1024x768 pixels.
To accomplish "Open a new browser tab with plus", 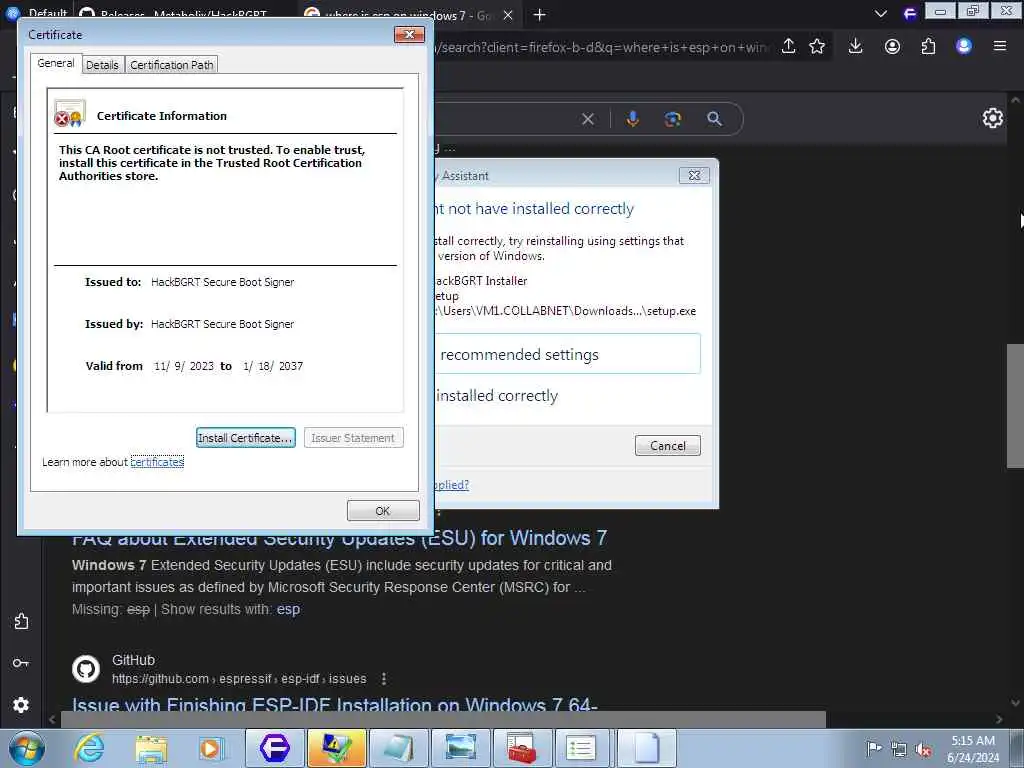I will (539, 15).
